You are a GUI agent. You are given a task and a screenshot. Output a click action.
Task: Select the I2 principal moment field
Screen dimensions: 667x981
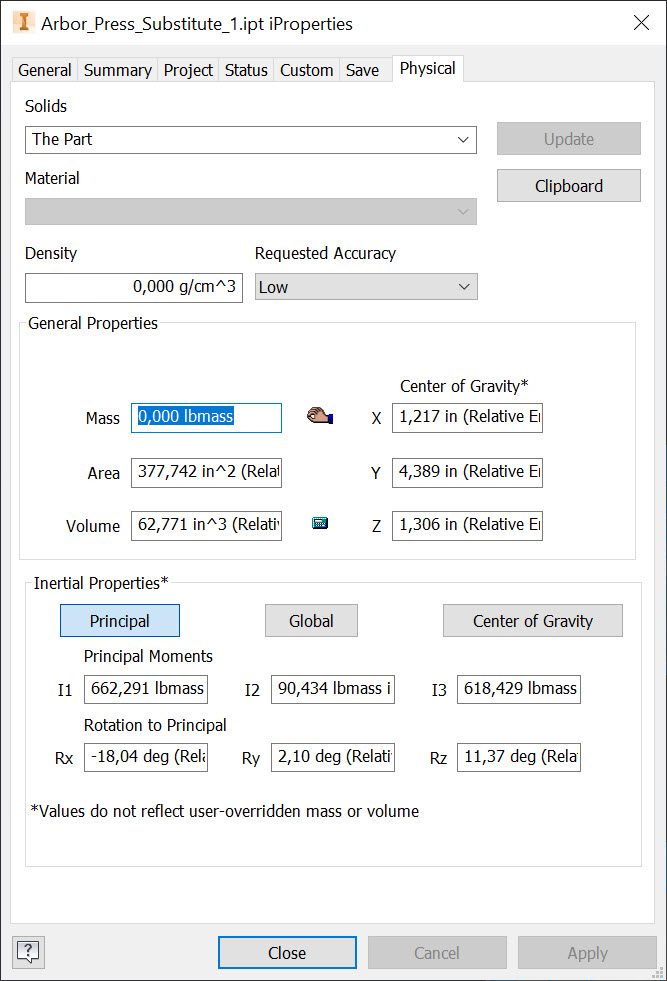point(332,689)
